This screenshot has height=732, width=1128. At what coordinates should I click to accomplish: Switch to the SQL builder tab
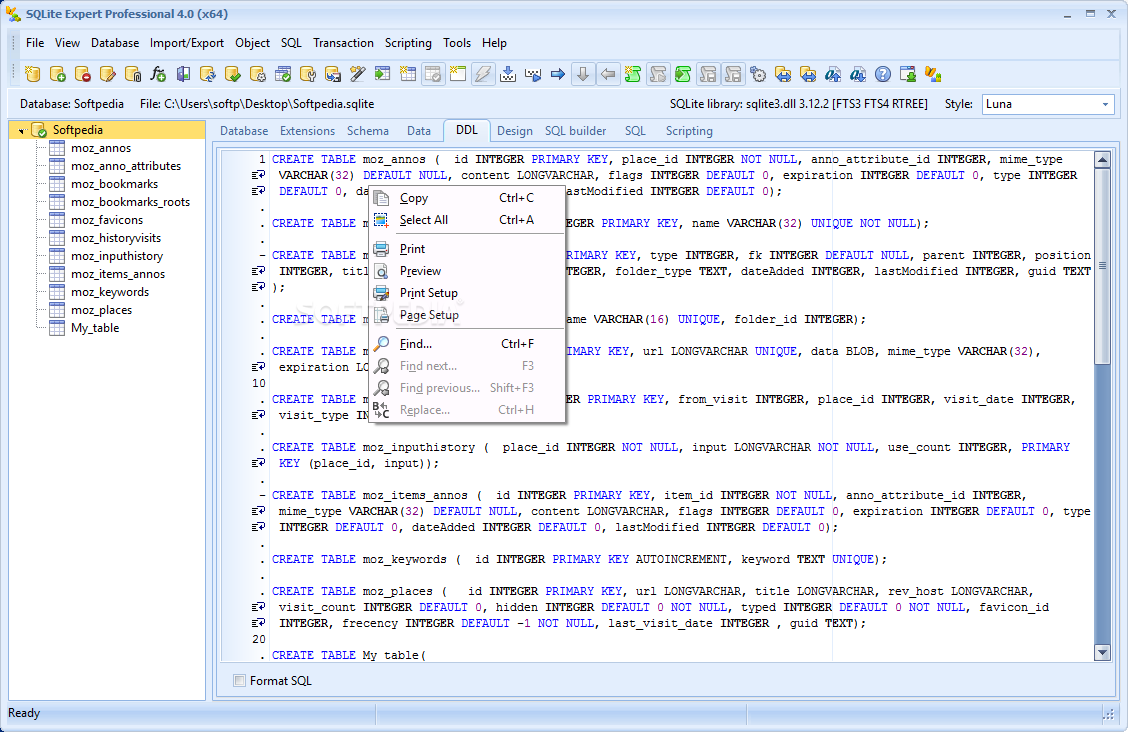pos(576,131)
